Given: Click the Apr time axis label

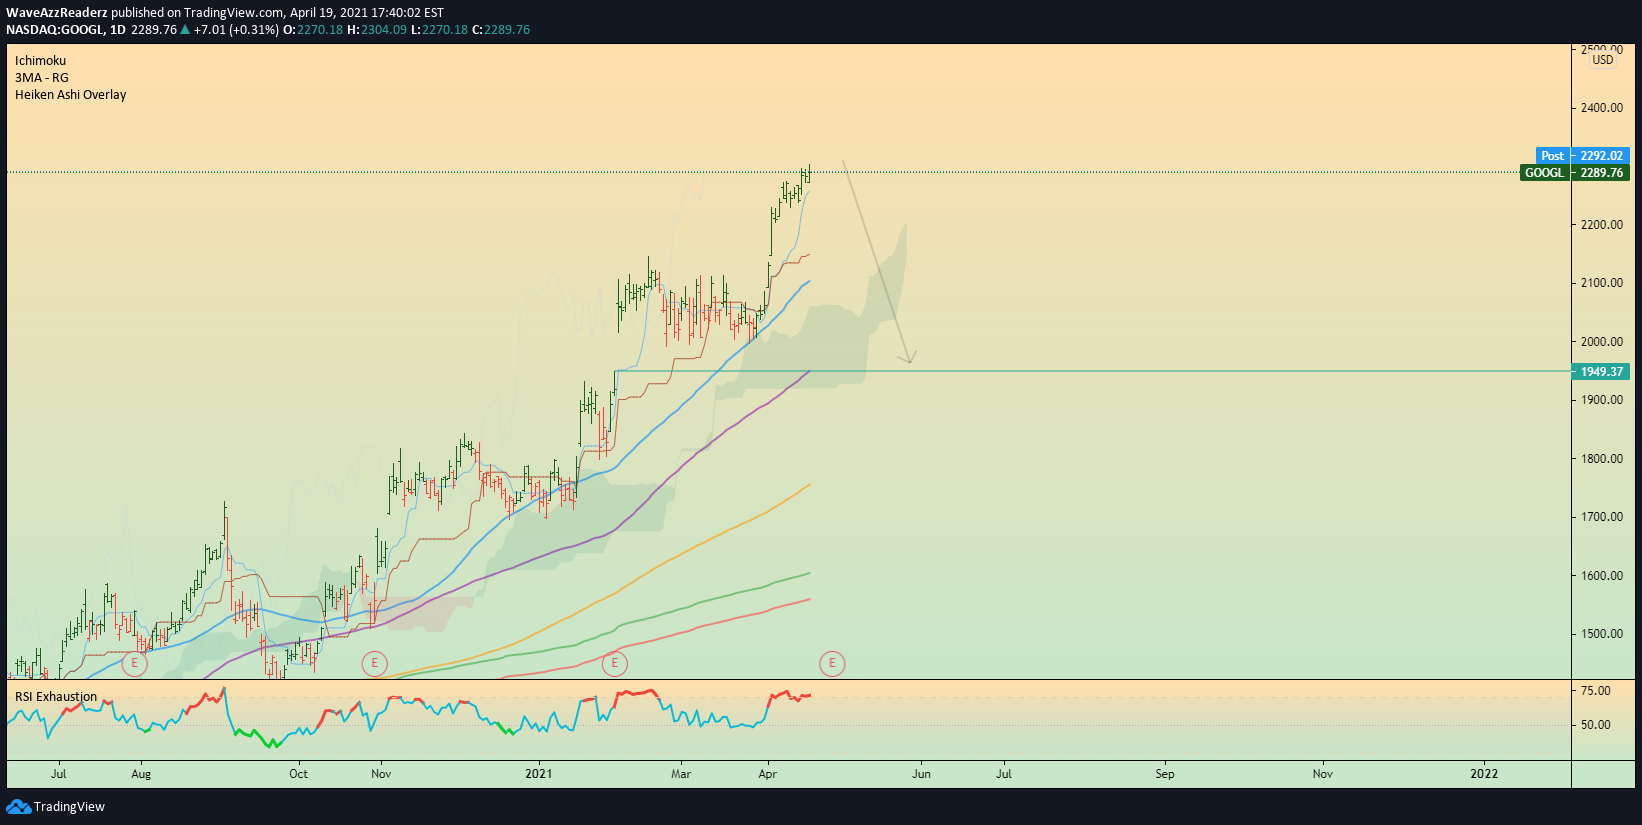Looking at the screenshot, I should pyautogui.click(x=768, y=774).
